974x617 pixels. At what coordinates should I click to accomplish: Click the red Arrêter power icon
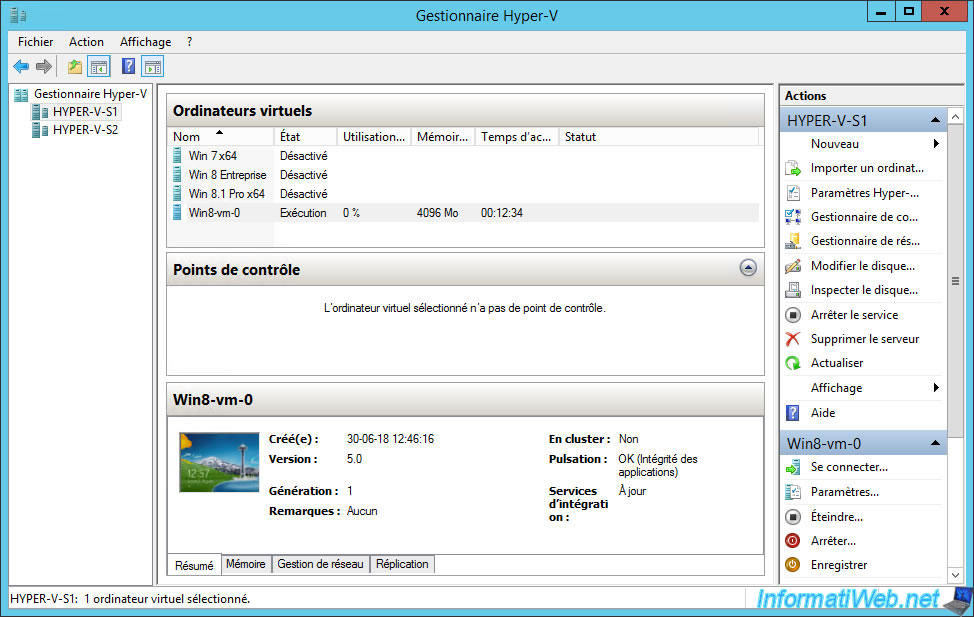tap(793, 541)
